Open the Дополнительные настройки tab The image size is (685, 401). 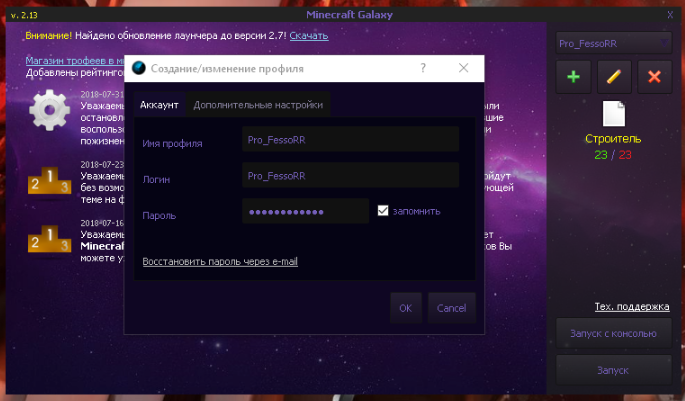(x=258, y=105)
